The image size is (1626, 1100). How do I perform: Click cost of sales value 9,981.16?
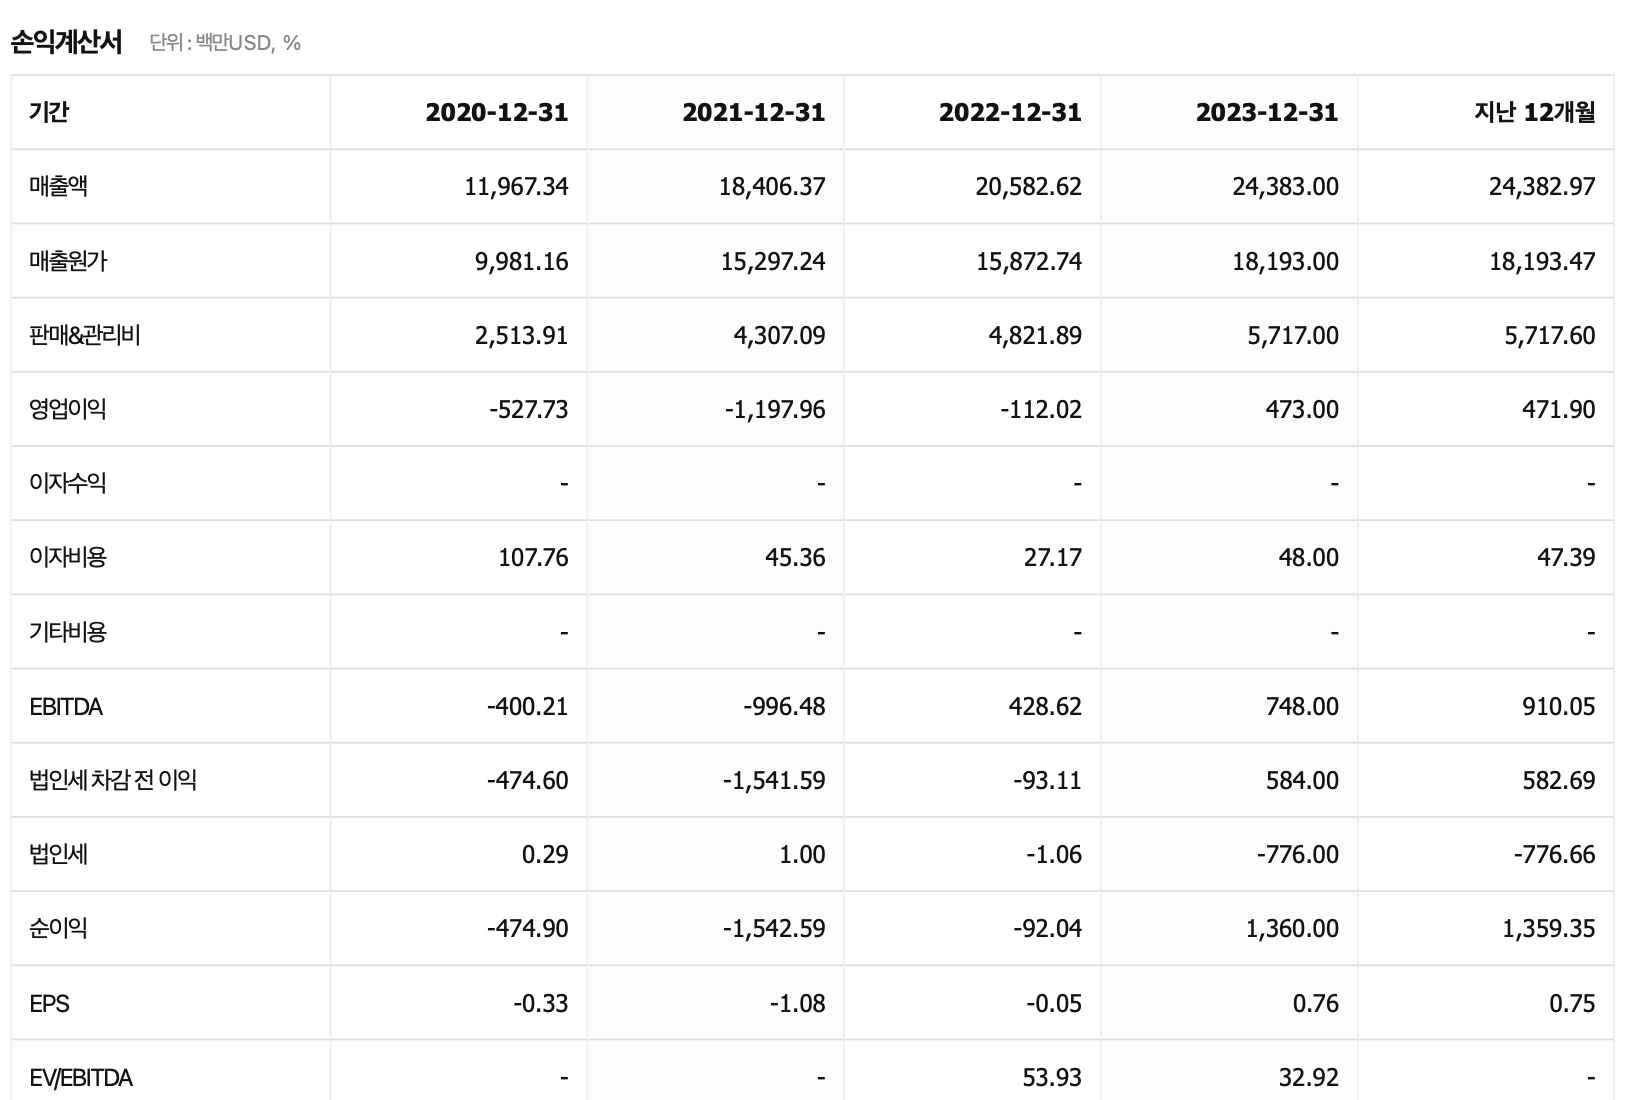pyautogui.click(x=521, y=261)
